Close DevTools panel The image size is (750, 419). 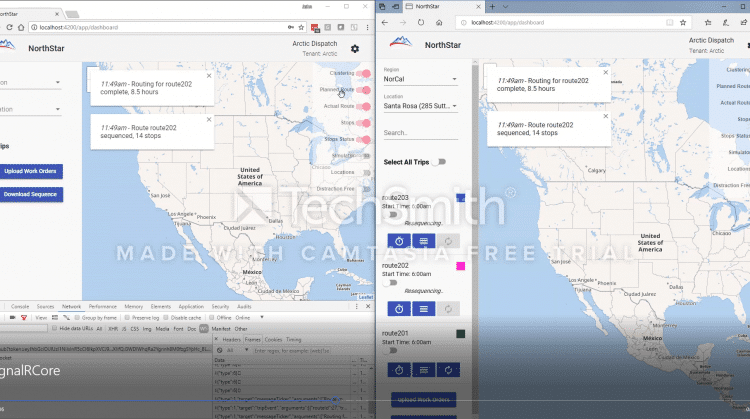[x=368, y=306]
